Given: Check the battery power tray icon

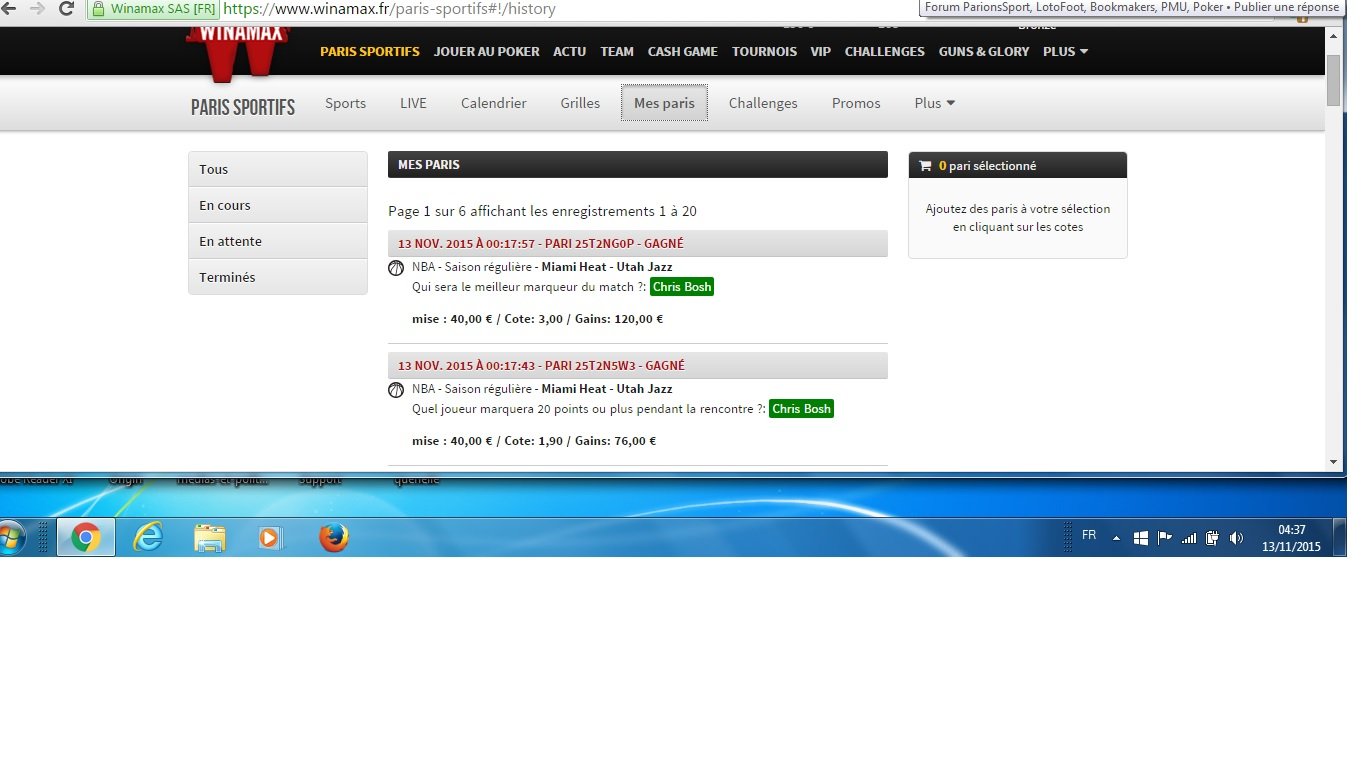Looking at the screenshot, I should 1212,538.
